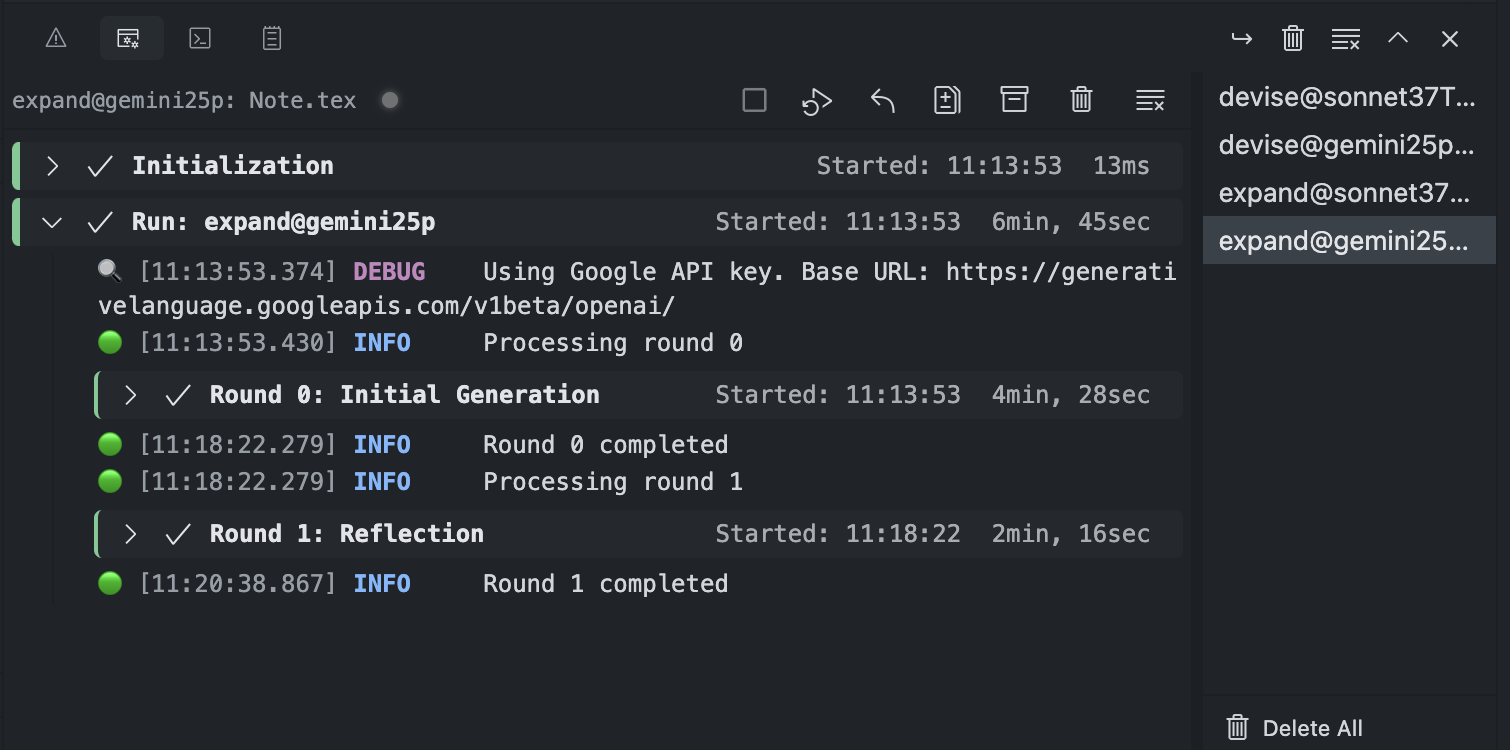
Task: Open the notes document panel tab
Action: click(272, 38)
